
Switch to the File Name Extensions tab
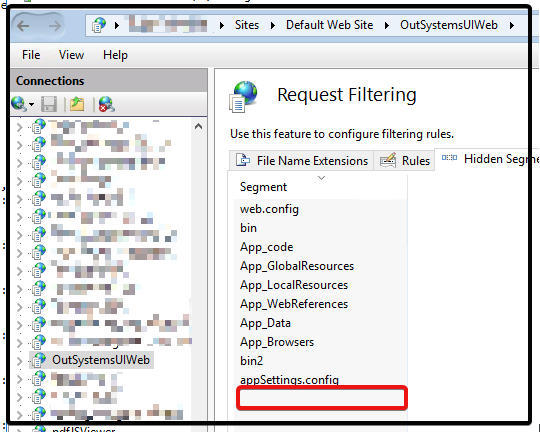point(301,161)
